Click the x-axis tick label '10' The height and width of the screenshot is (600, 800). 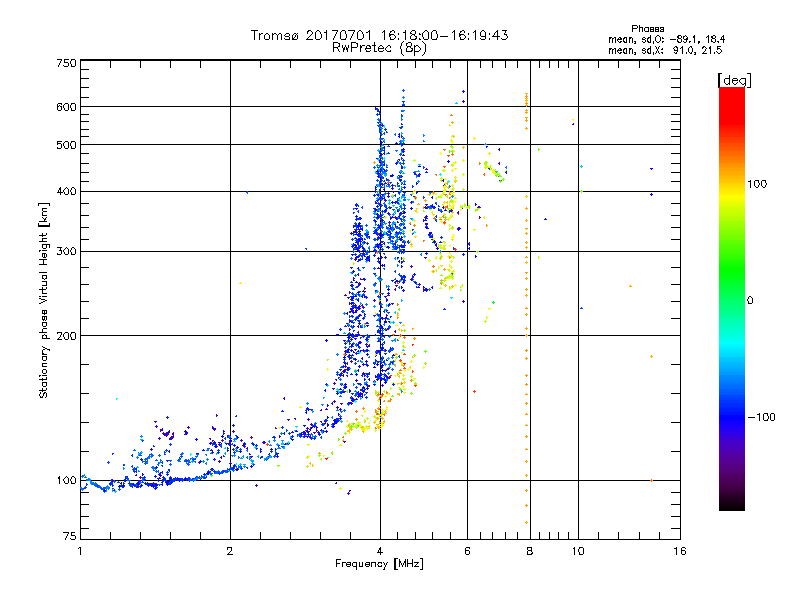[578, 551]
